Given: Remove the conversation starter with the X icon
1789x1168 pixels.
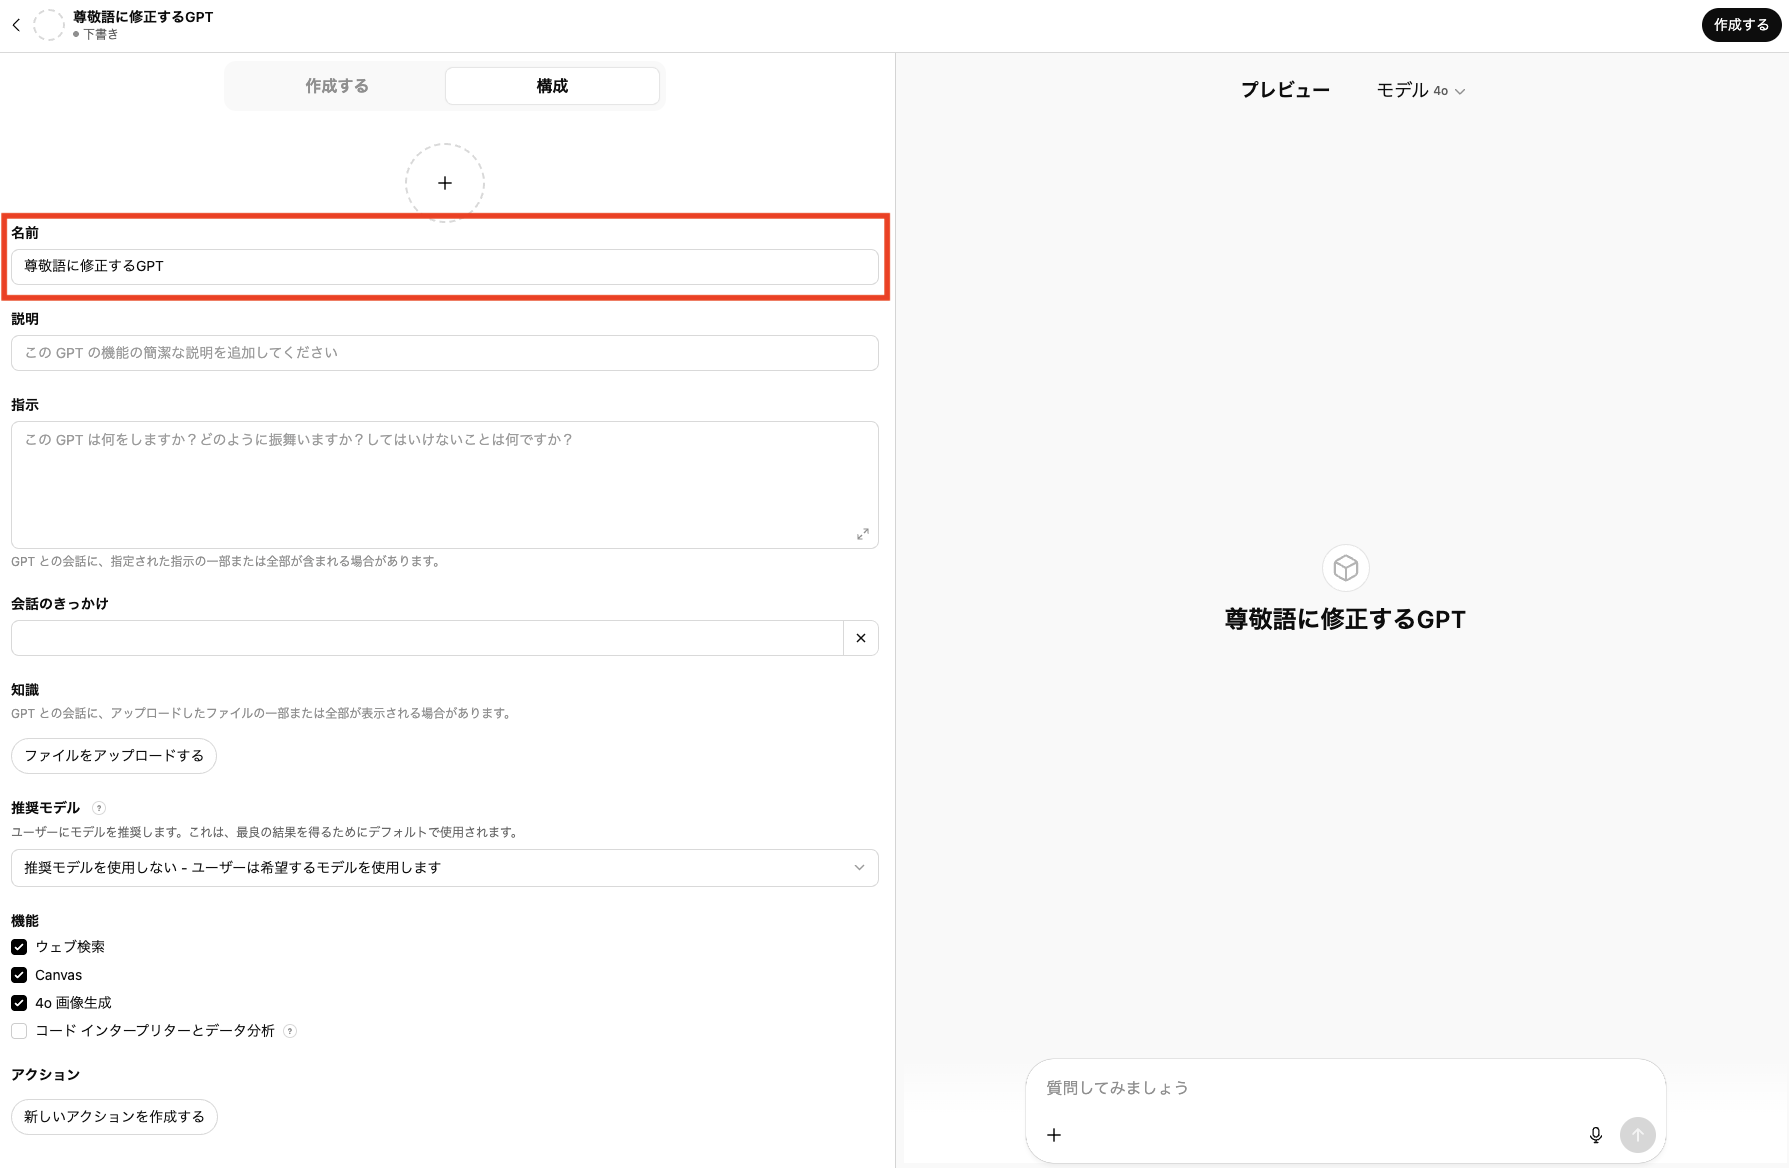Looking at the screenshot, I should point(861,638).
